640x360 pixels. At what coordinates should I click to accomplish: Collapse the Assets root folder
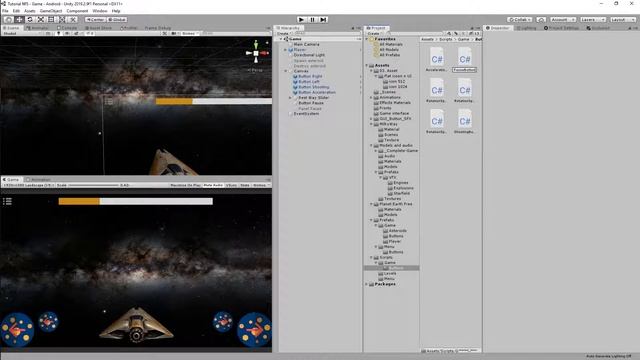(x=367, y=65)
